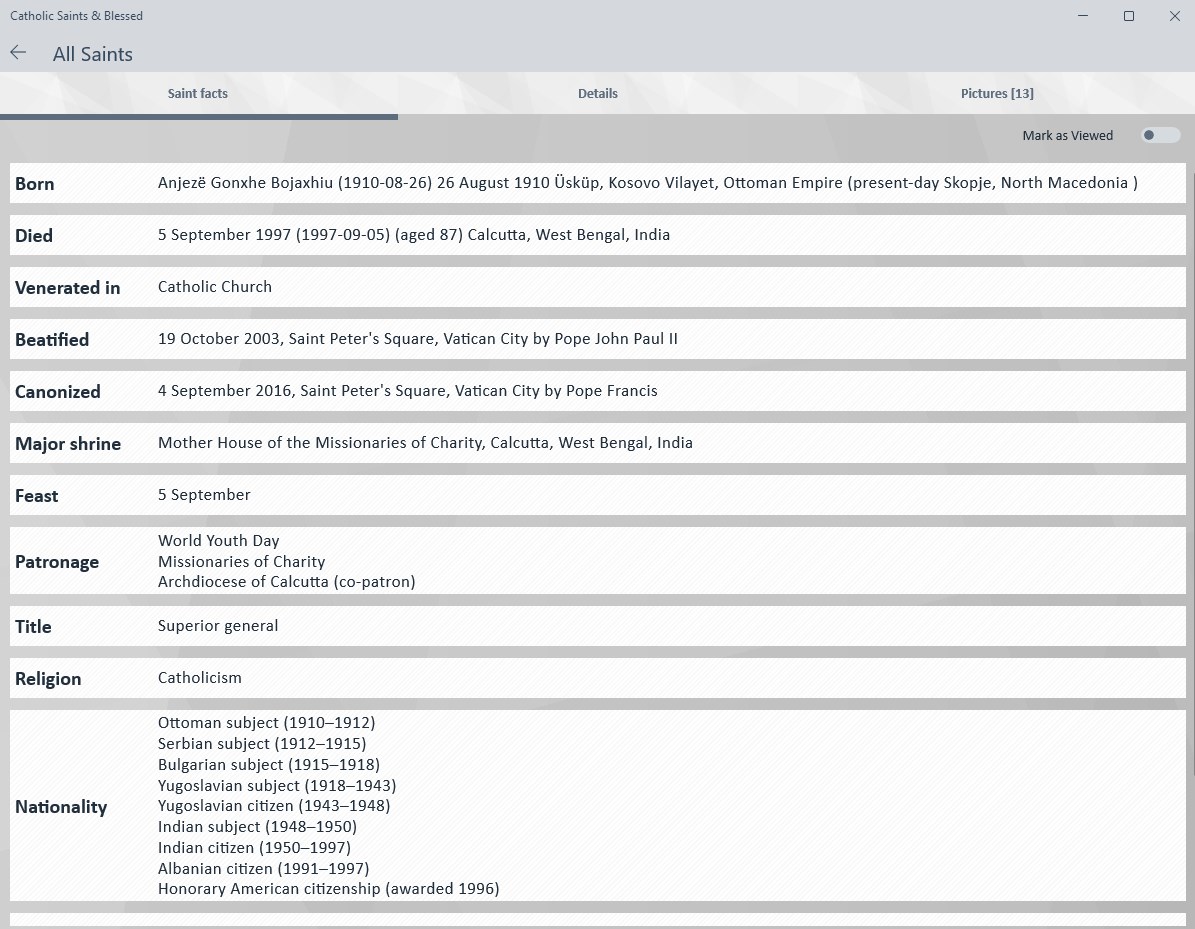Maximize the application window

[x=1129, y=16]
